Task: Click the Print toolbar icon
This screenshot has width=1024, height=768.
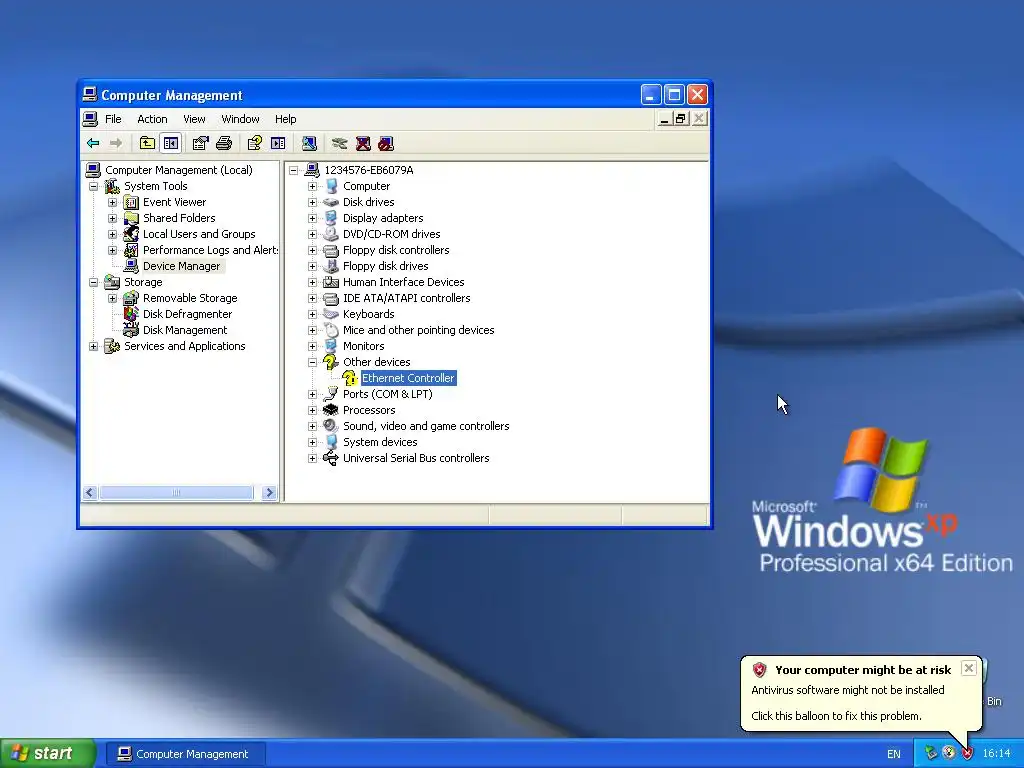Action: [x=224, y=143]
